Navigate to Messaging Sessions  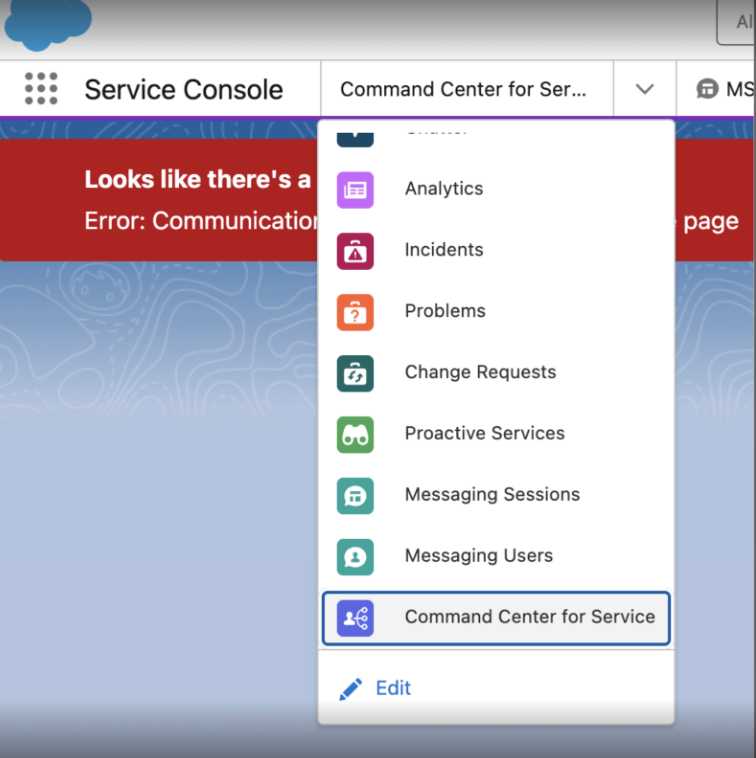pos(496,495)
